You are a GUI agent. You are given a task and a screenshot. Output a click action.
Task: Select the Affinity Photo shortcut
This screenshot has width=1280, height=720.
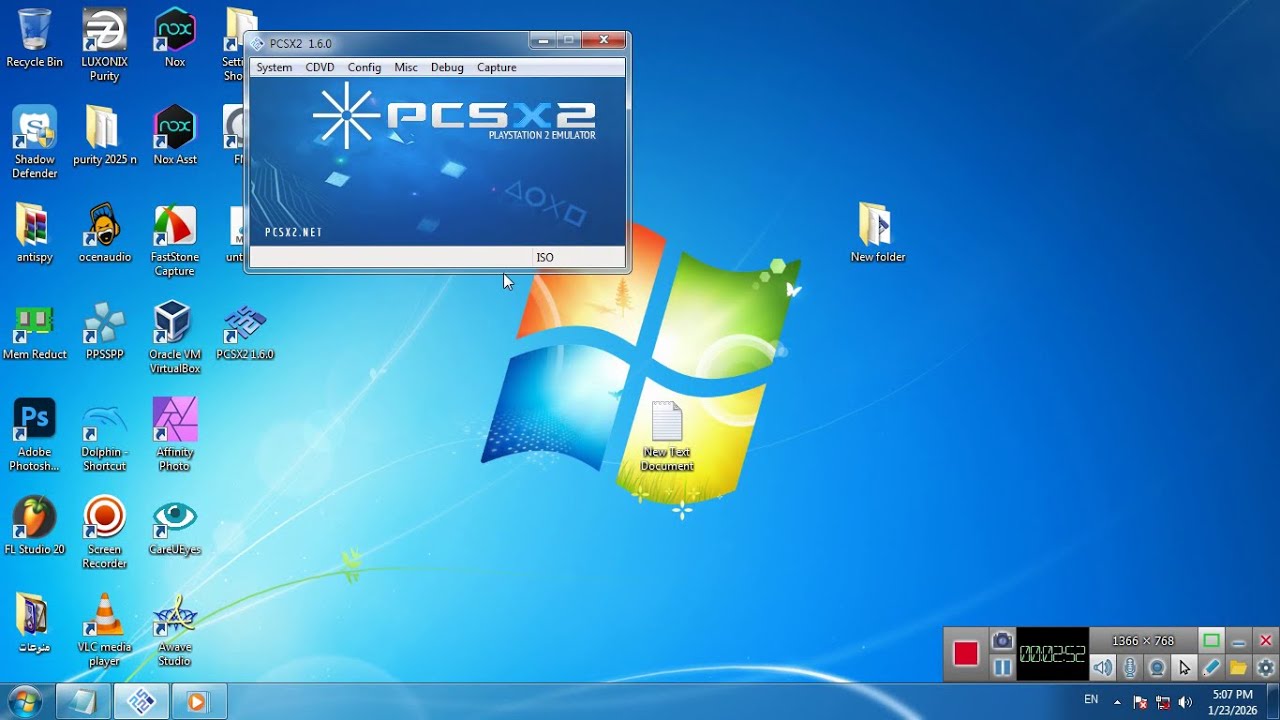click(175, 435)
